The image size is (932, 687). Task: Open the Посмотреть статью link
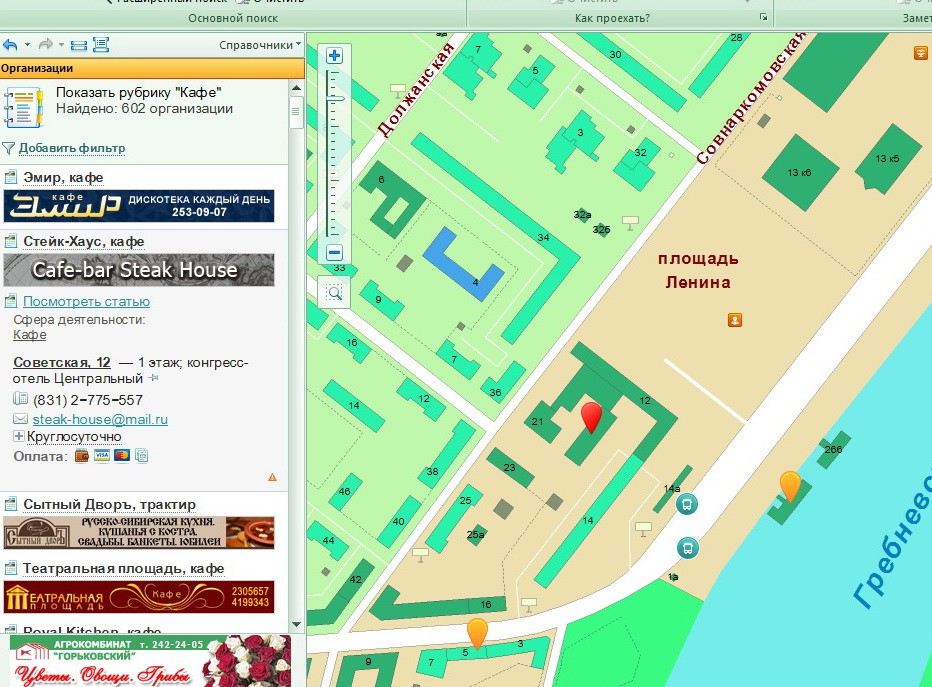86,301
